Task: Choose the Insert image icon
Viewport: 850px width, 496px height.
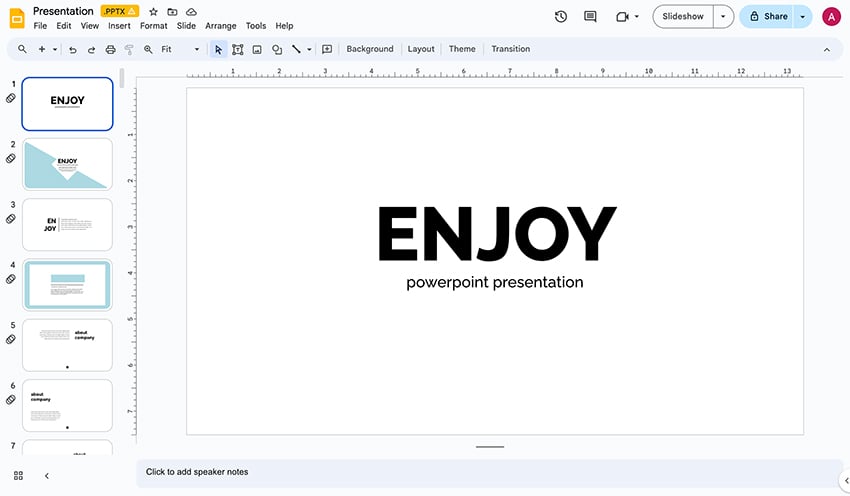Action: coord(257,49)
